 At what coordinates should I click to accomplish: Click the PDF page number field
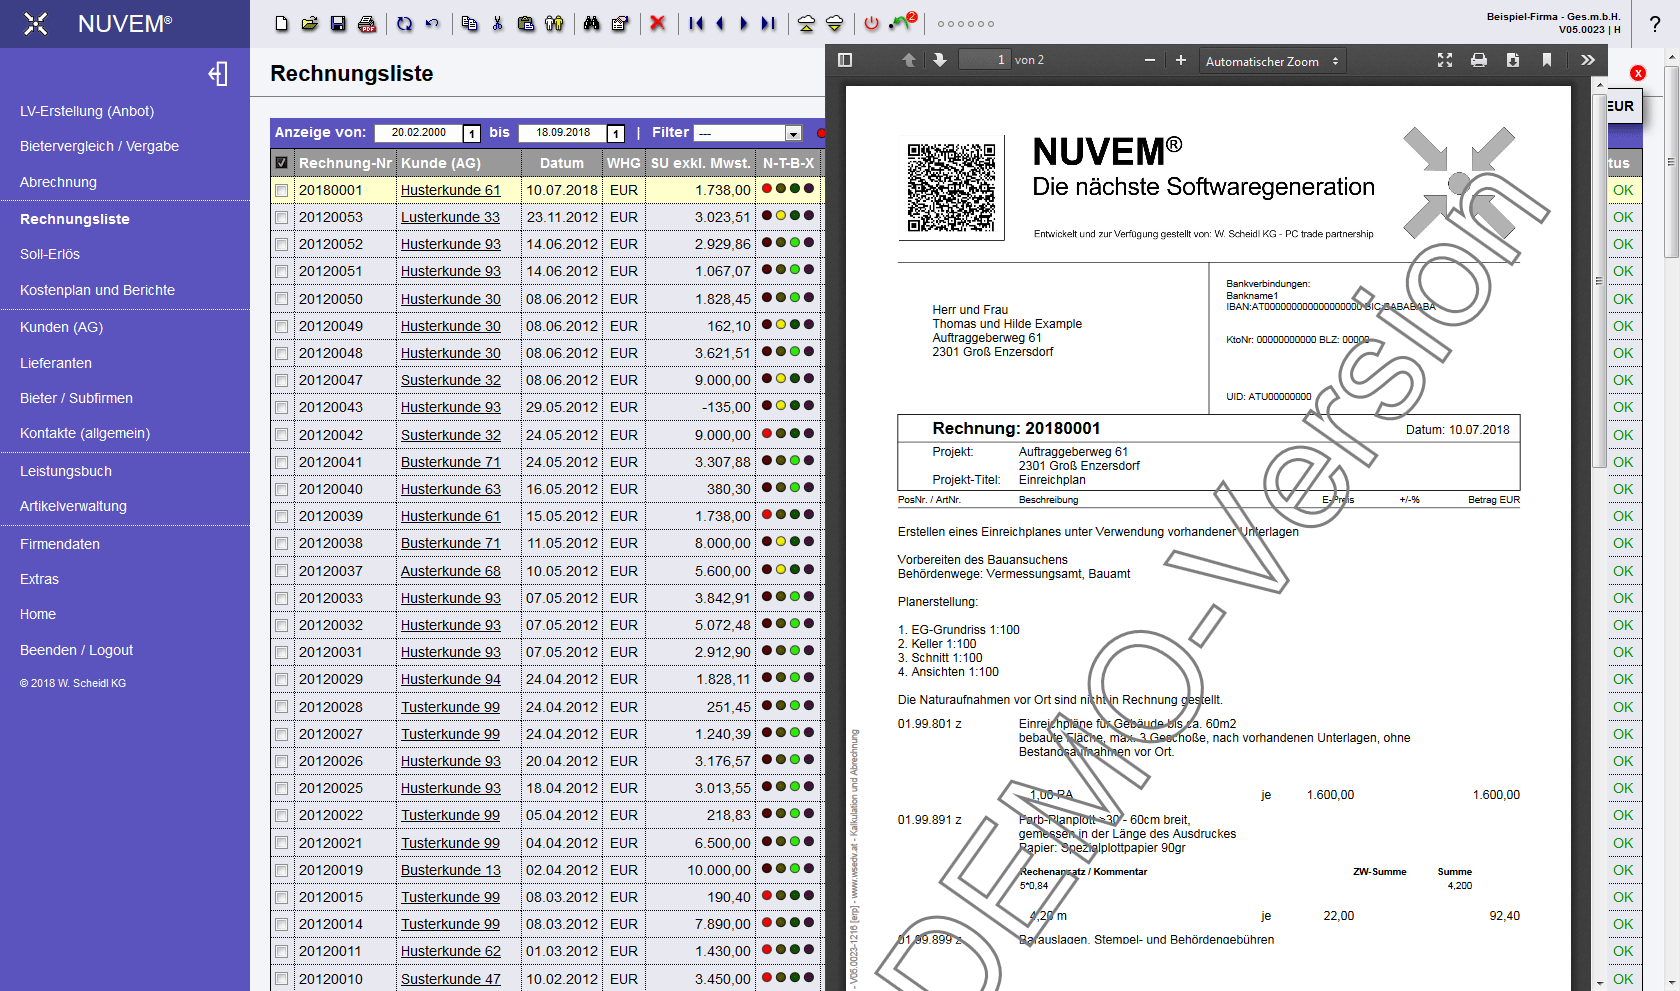coord(984,60)
